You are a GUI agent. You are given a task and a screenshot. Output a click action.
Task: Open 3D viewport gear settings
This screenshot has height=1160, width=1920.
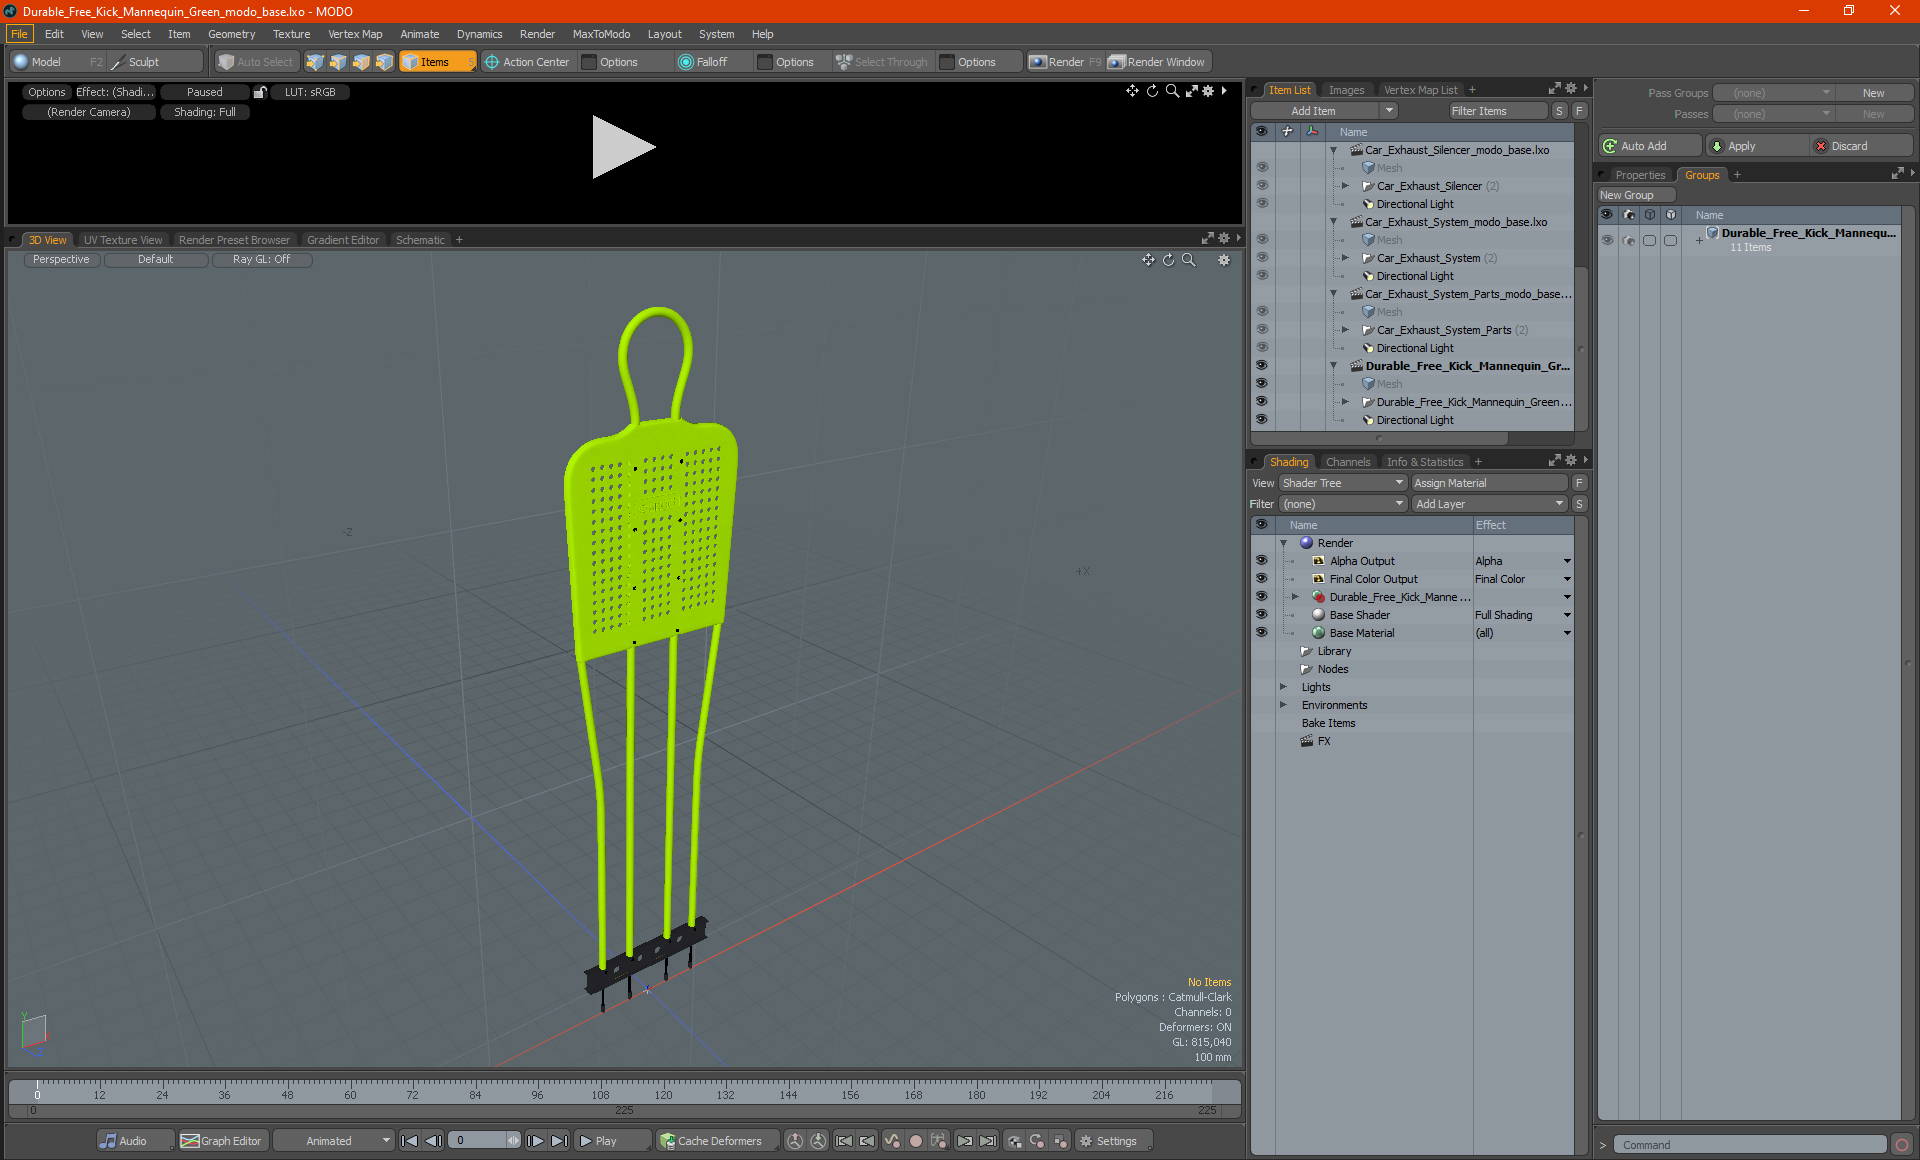click(x=1224, y=260)
